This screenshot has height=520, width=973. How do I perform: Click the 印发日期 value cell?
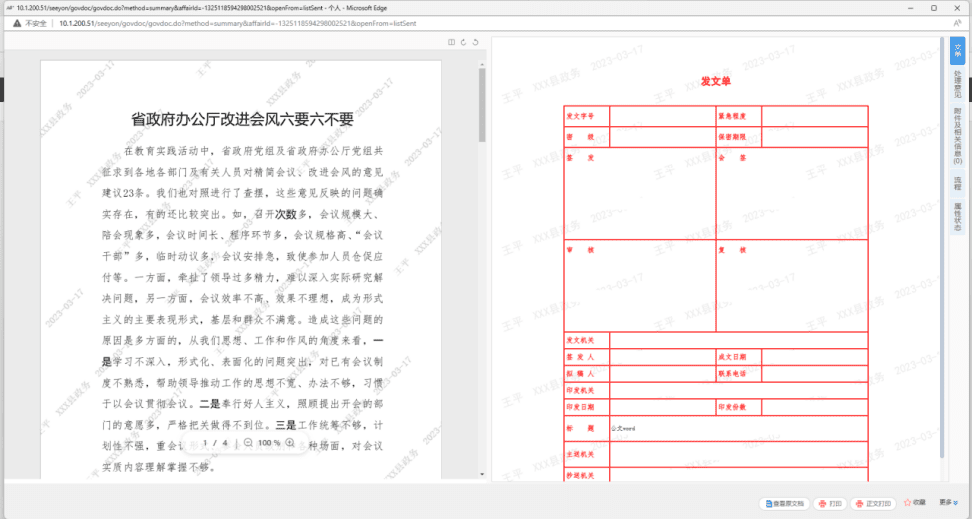(663, 407)
